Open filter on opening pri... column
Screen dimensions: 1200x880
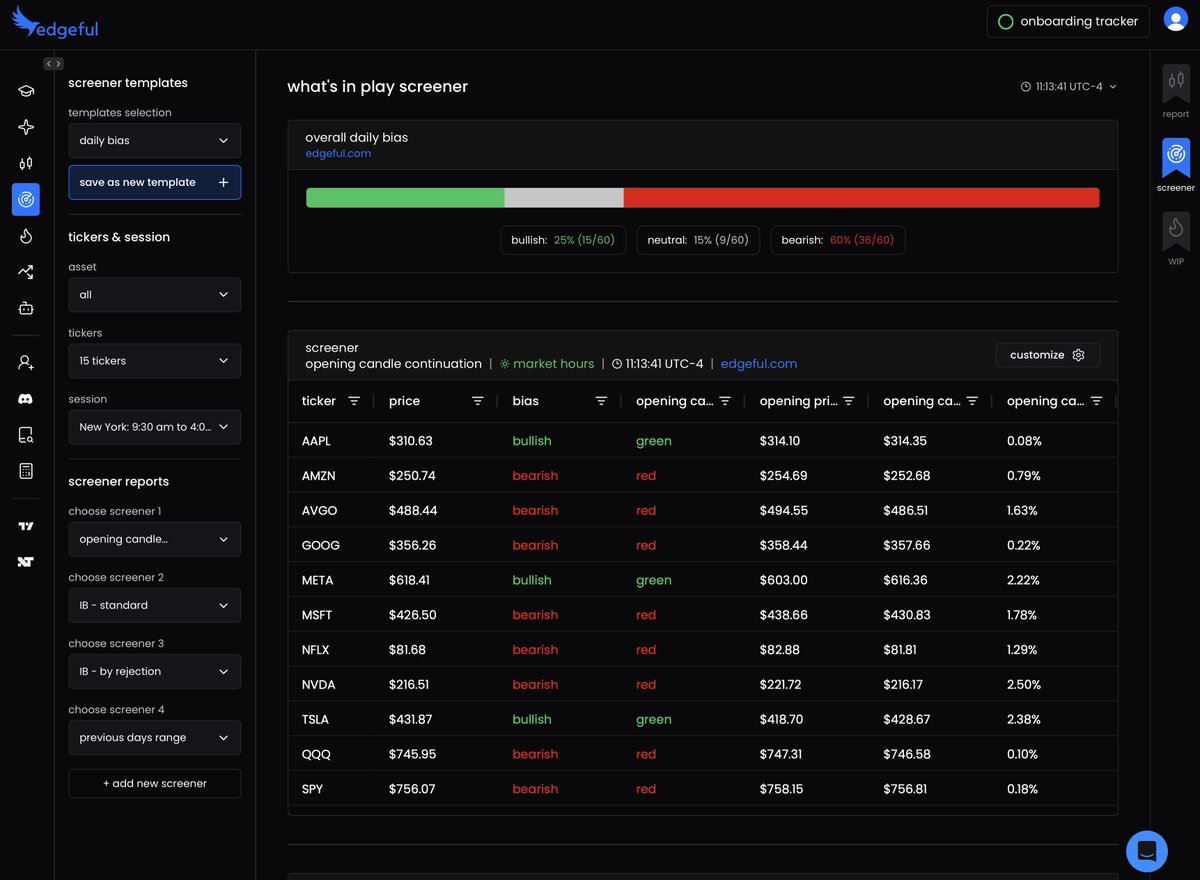(x=849, y=401)
